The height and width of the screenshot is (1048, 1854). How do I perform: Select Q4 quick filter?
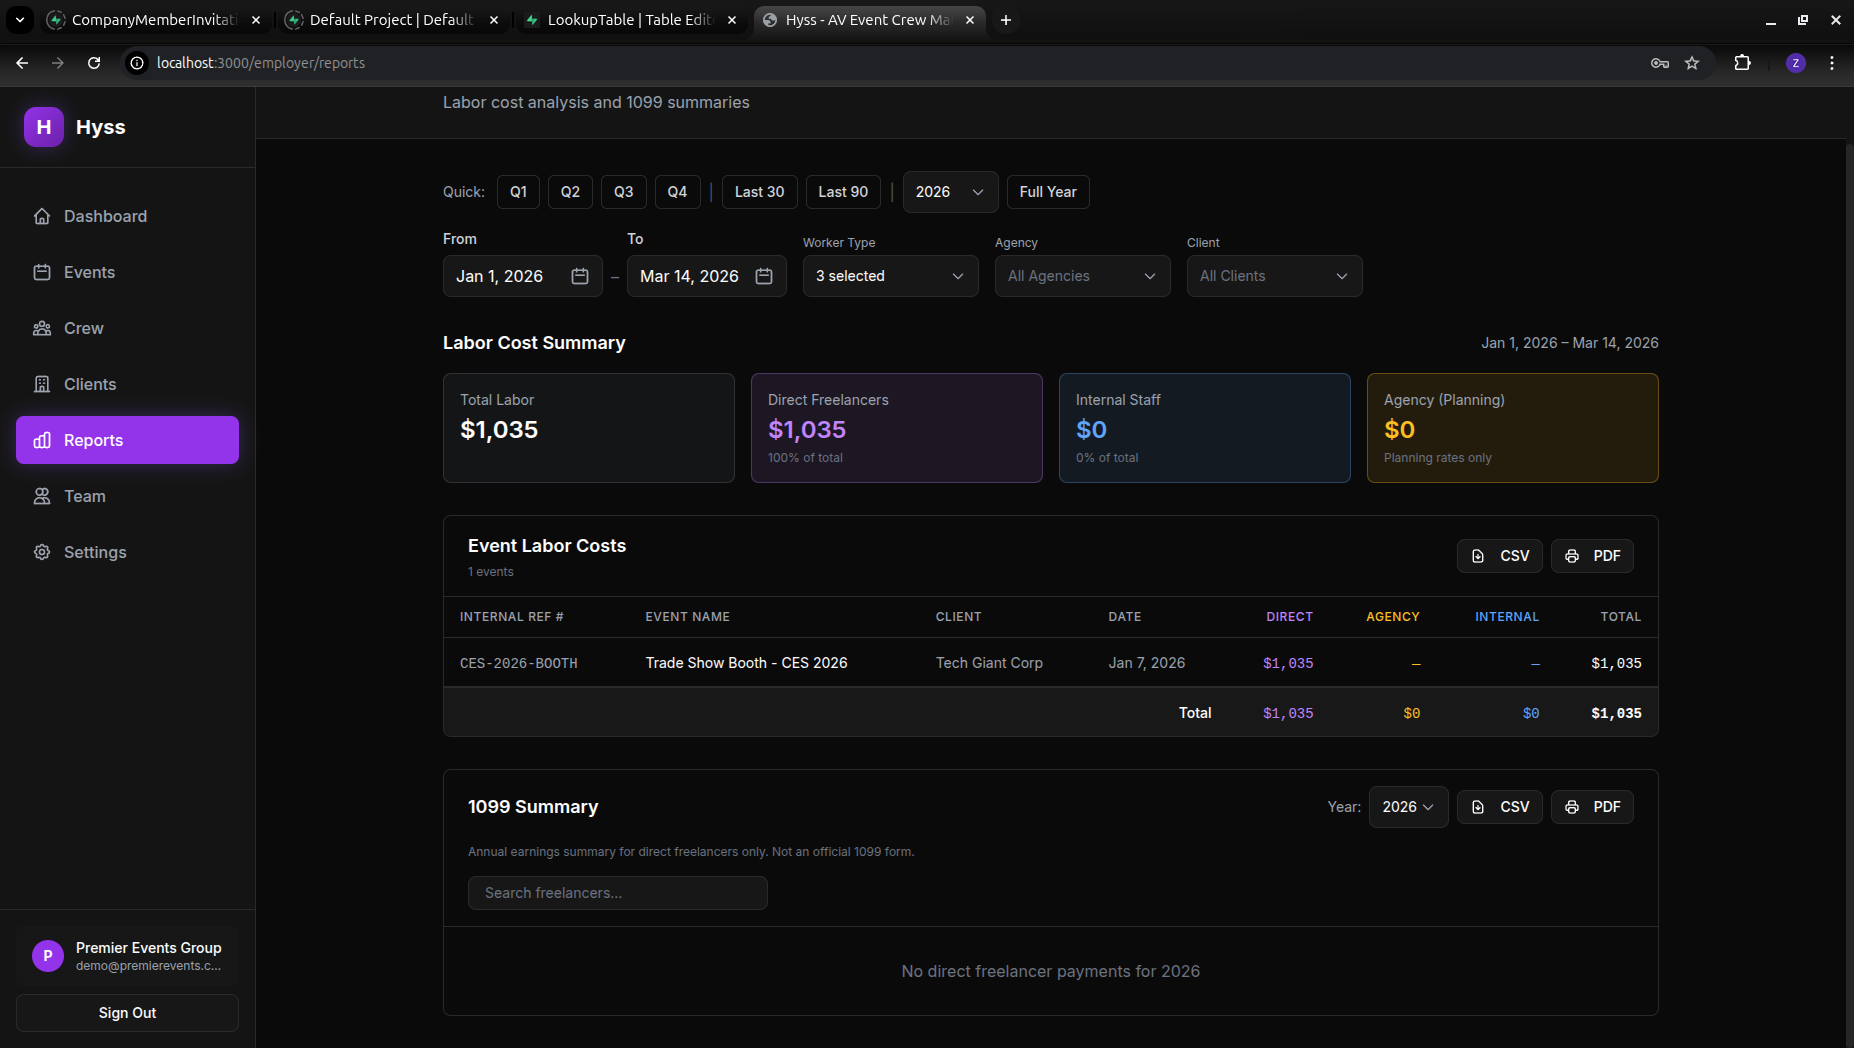tap(677, 192)
